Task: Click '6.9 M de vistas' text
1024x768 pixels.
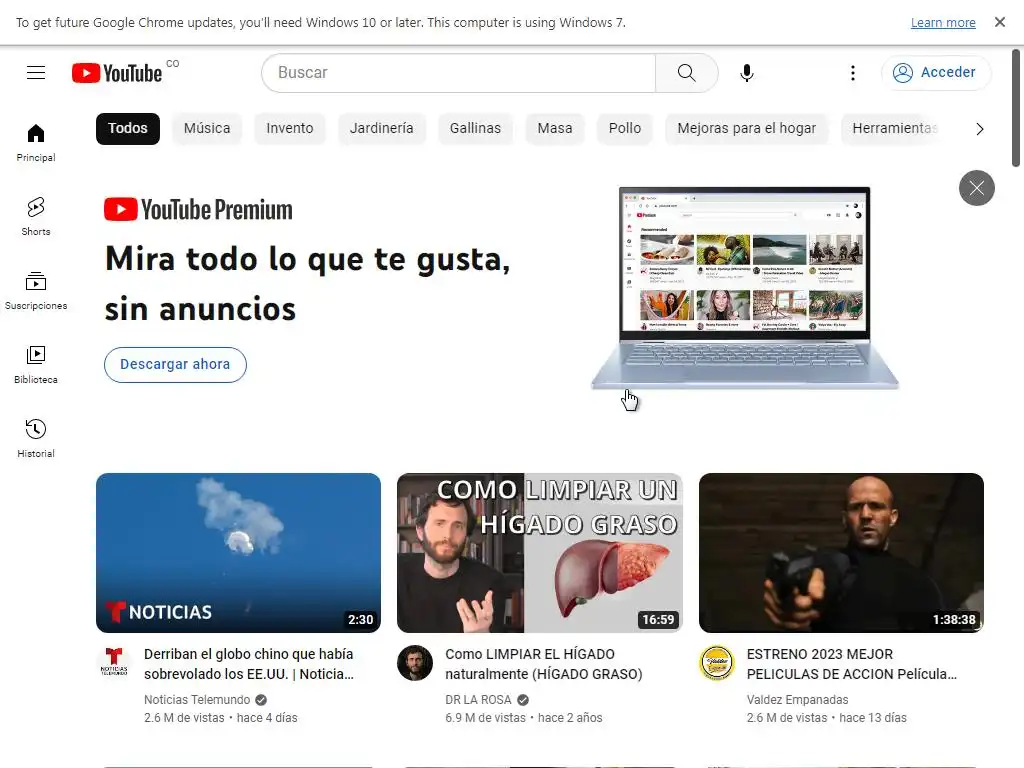Action: [x=485, y=718]
